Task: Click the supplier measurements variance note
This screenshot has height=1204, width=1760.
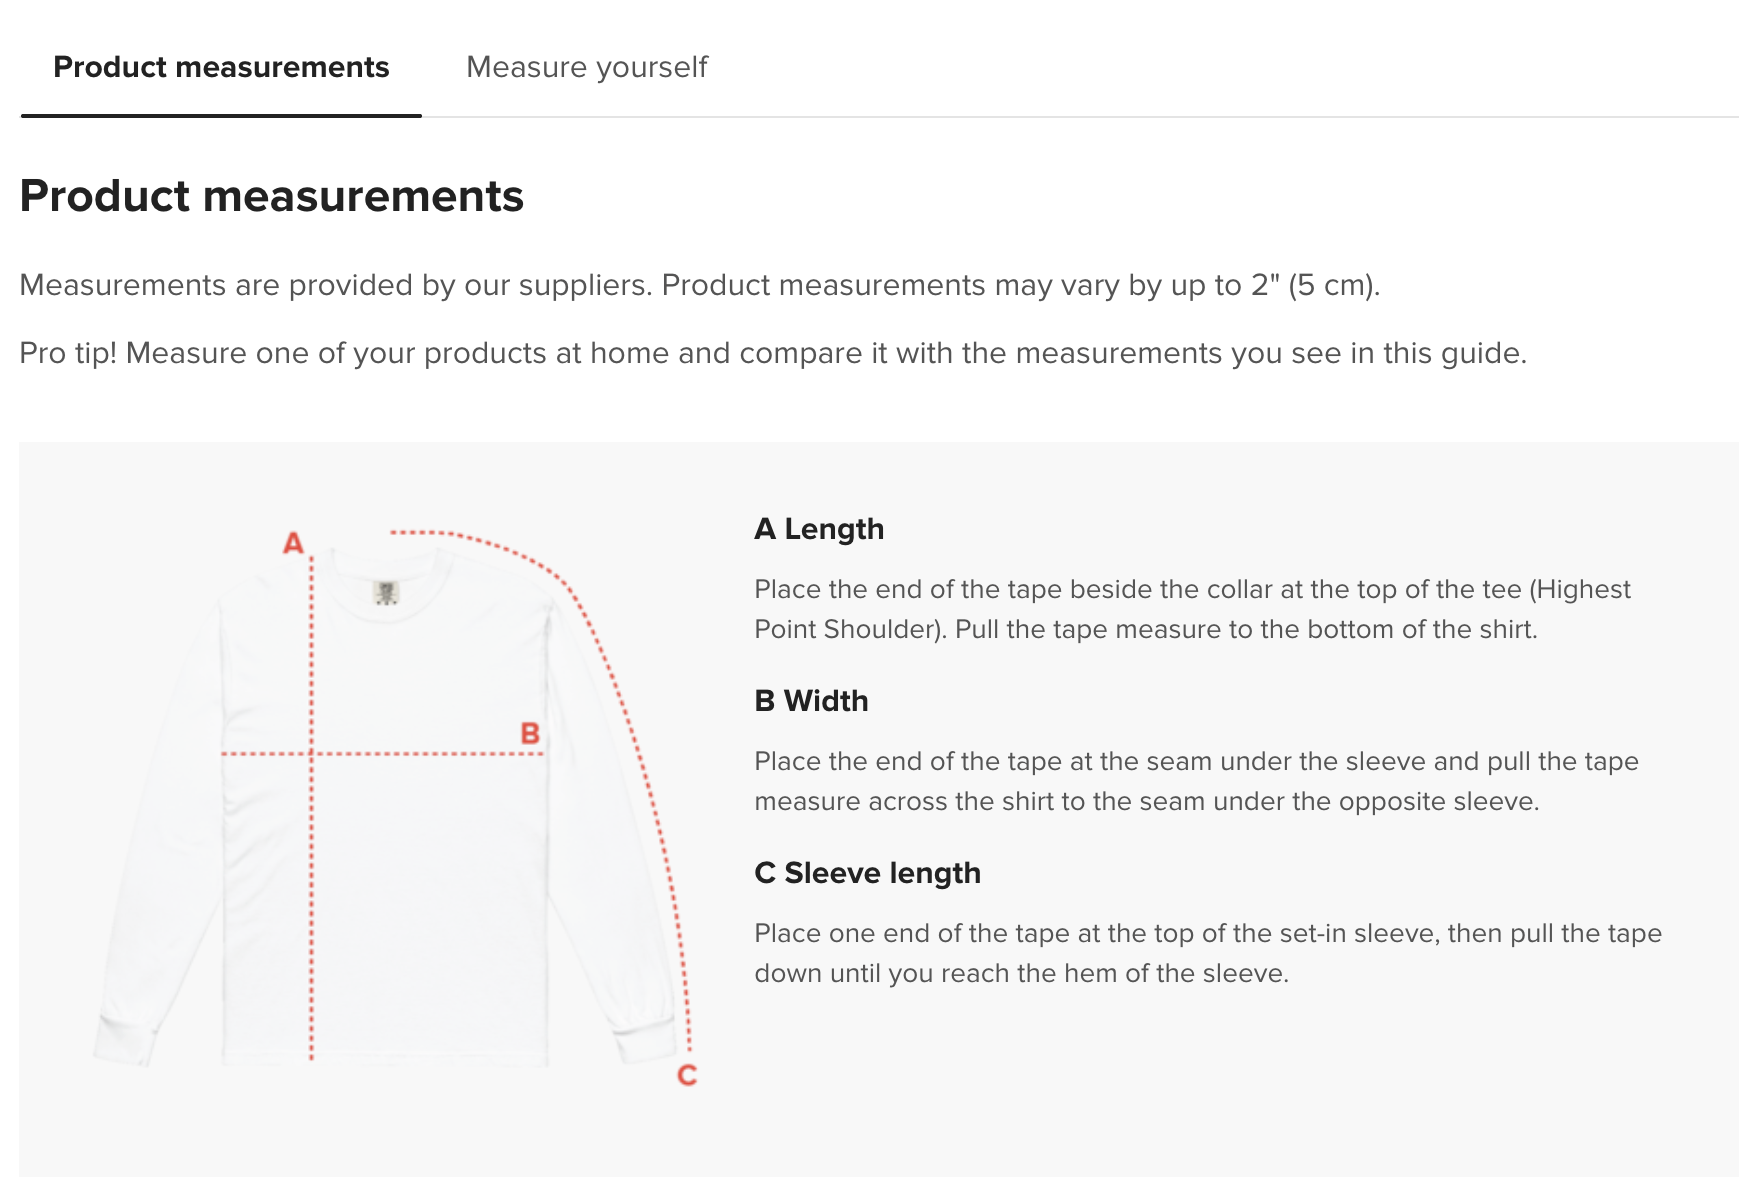Action: coord(700,285)
